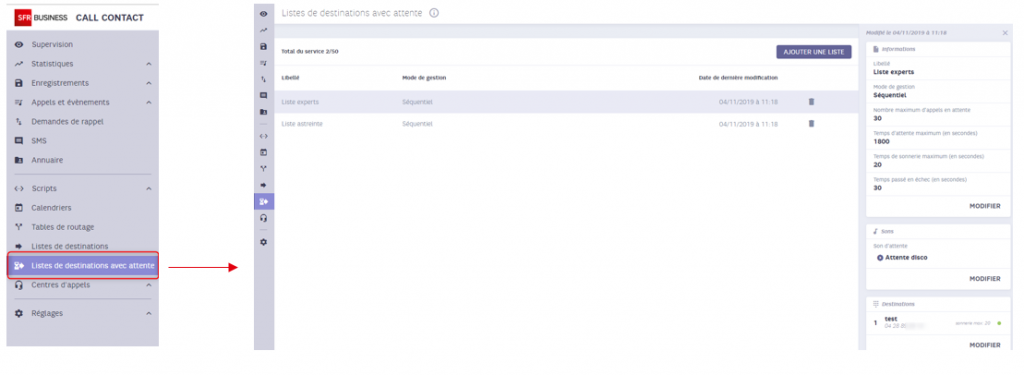1024x375 pixels.
Task: Open Enregistrements save icon in collapsed icon sidebar
Action: pyautogui.click(x=264, y=47)
